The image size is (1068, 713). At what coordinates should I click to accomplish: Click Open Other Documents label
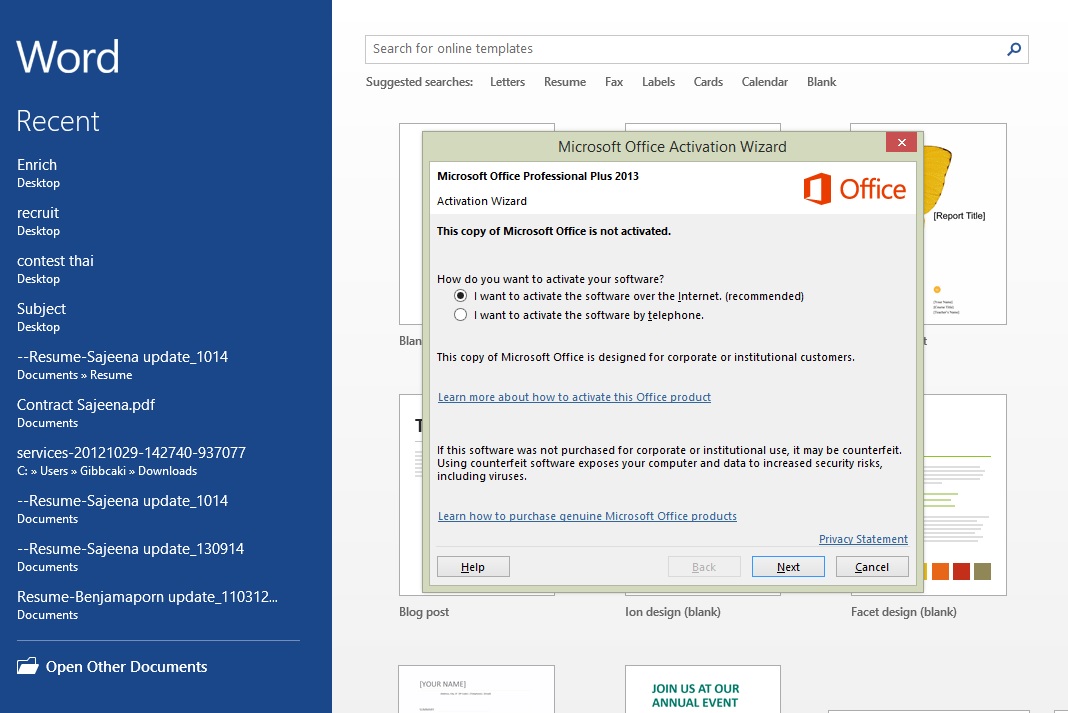(x=126, y=667)
